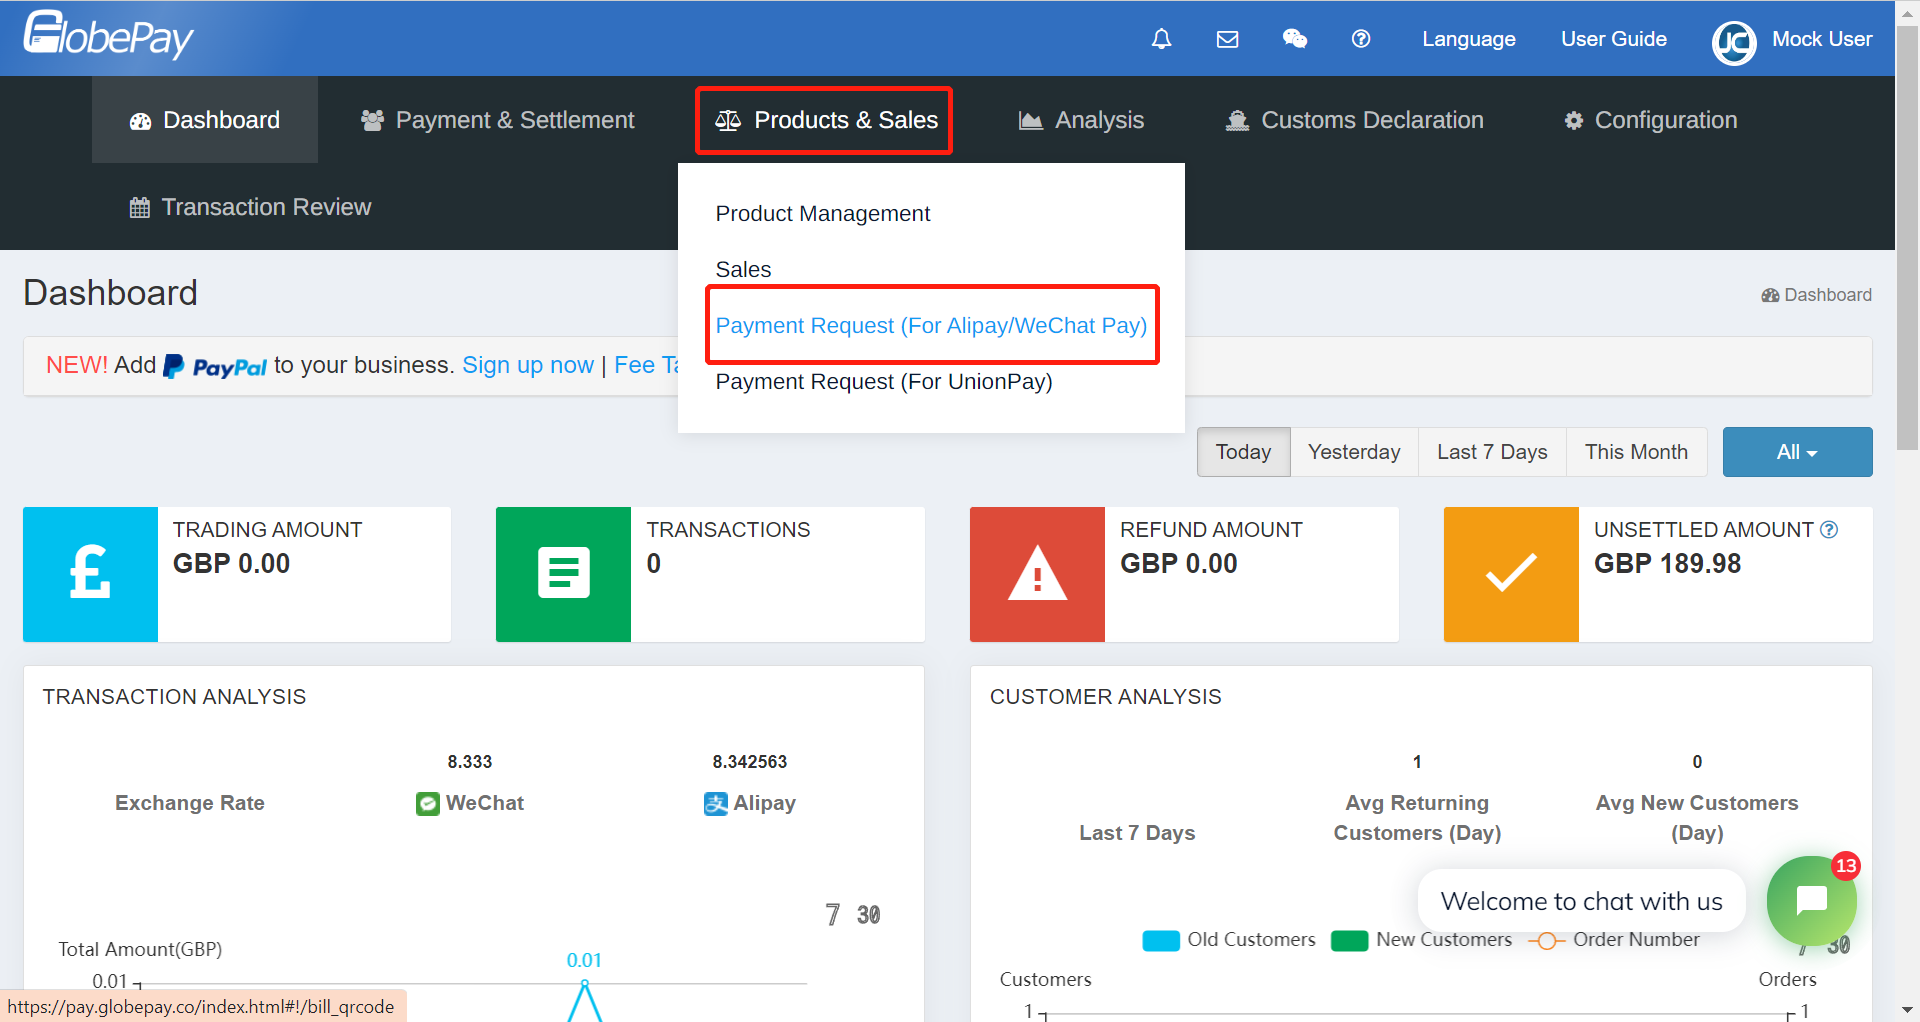
Task: Open the User Guide link
Action: coord(1613,39)
